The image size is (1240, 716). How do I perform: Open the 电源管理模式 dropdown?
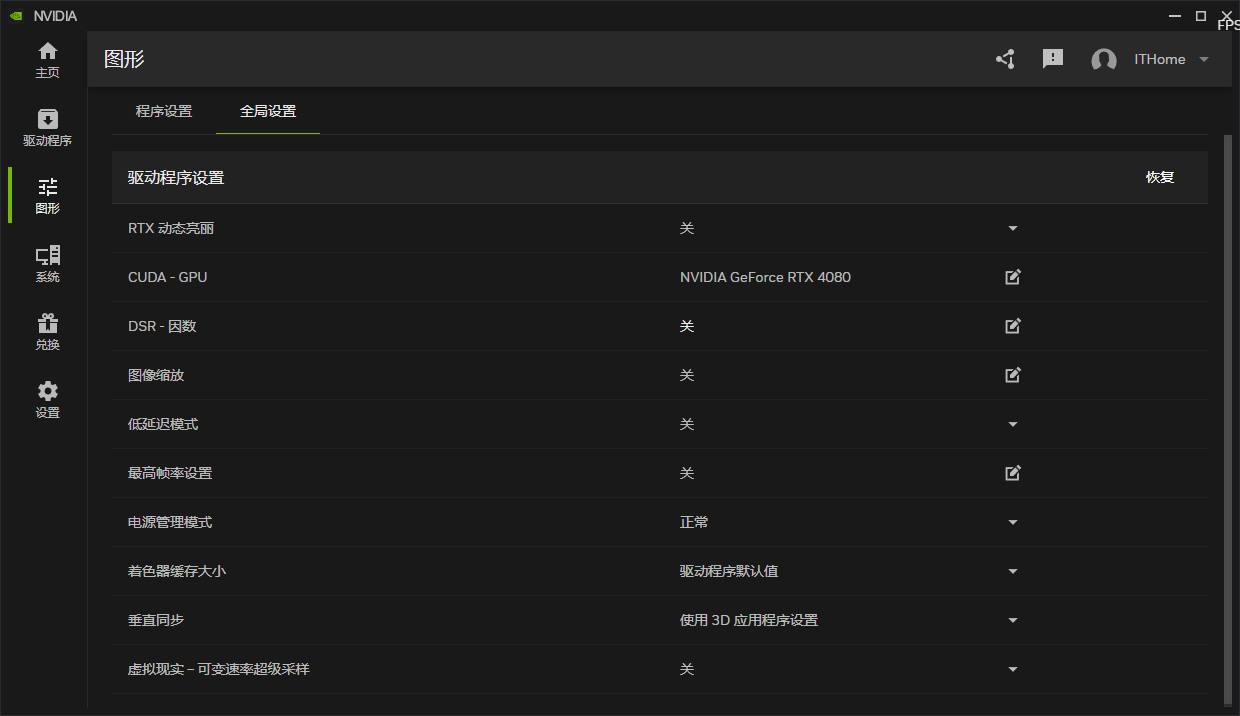pyautogui.click(x=1012, y=522)
